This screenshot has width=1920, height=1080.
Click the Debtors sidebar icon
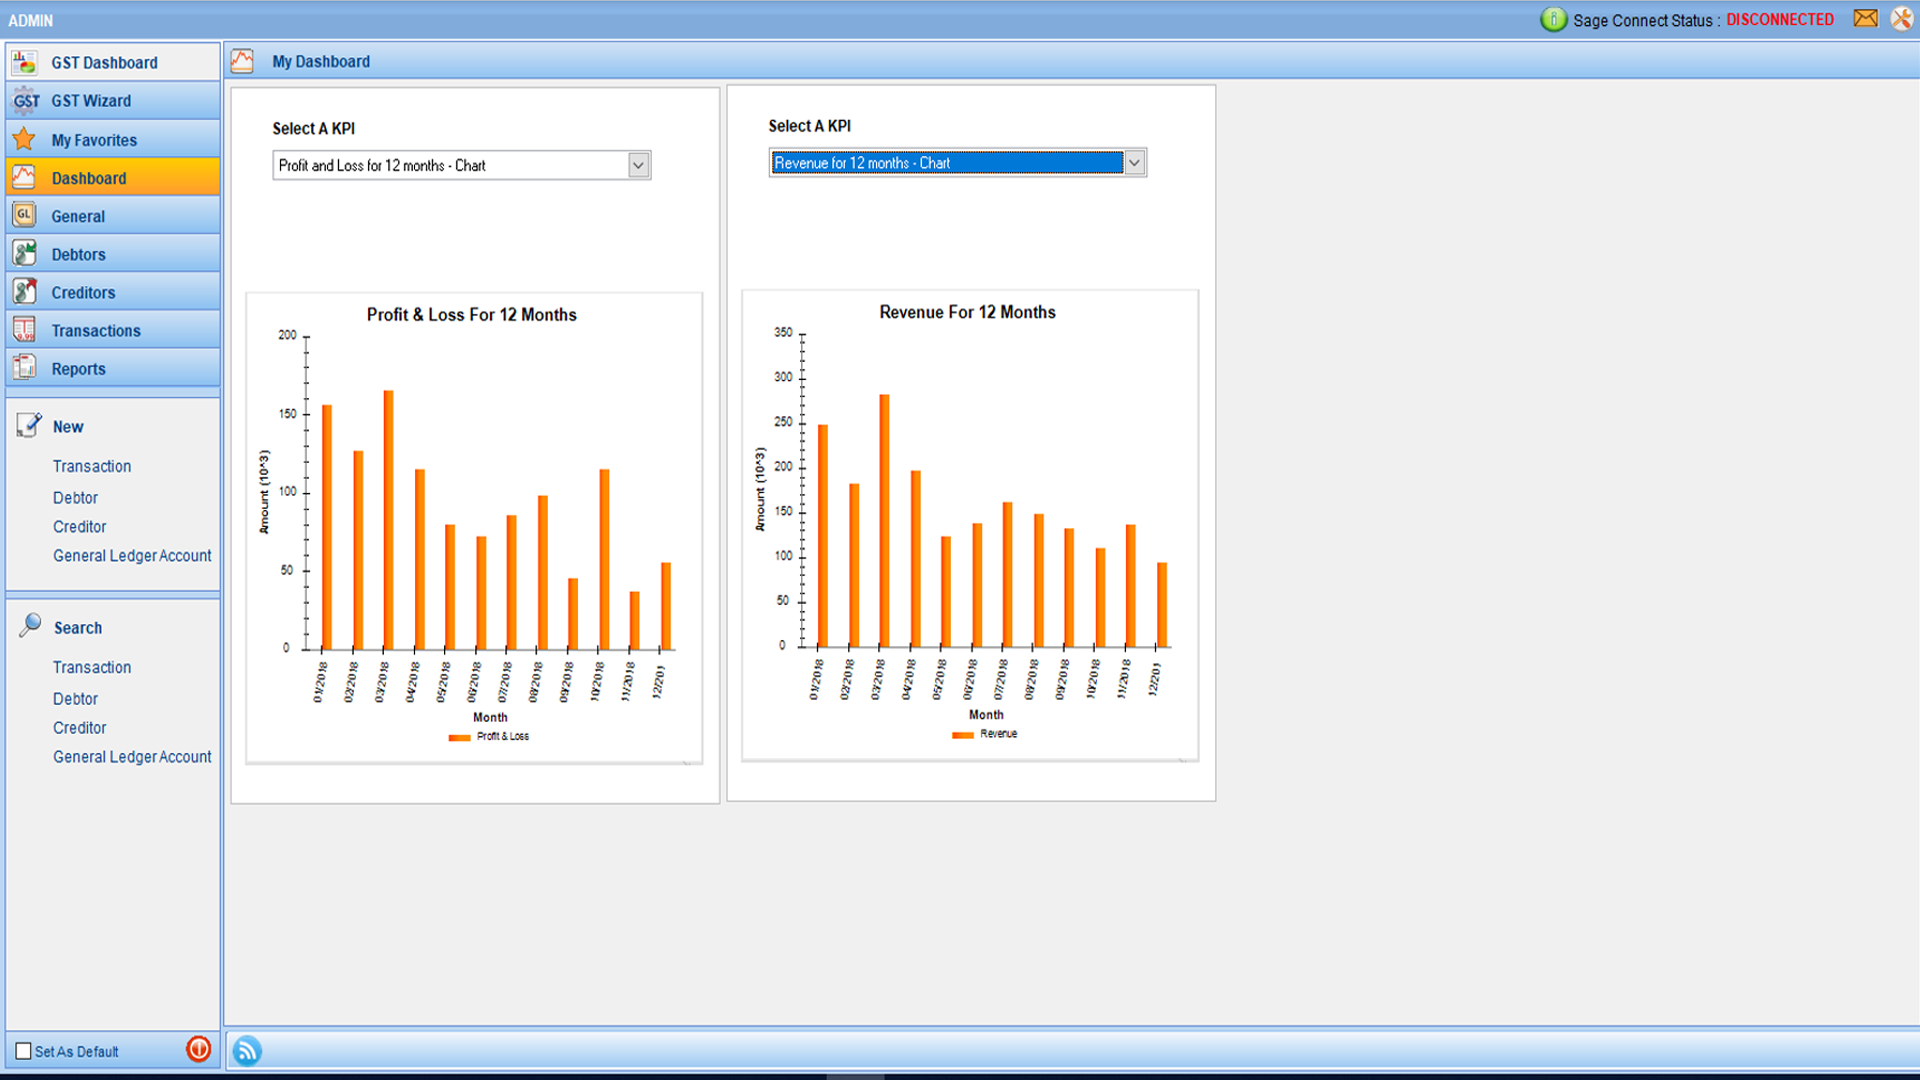point(25,254)
